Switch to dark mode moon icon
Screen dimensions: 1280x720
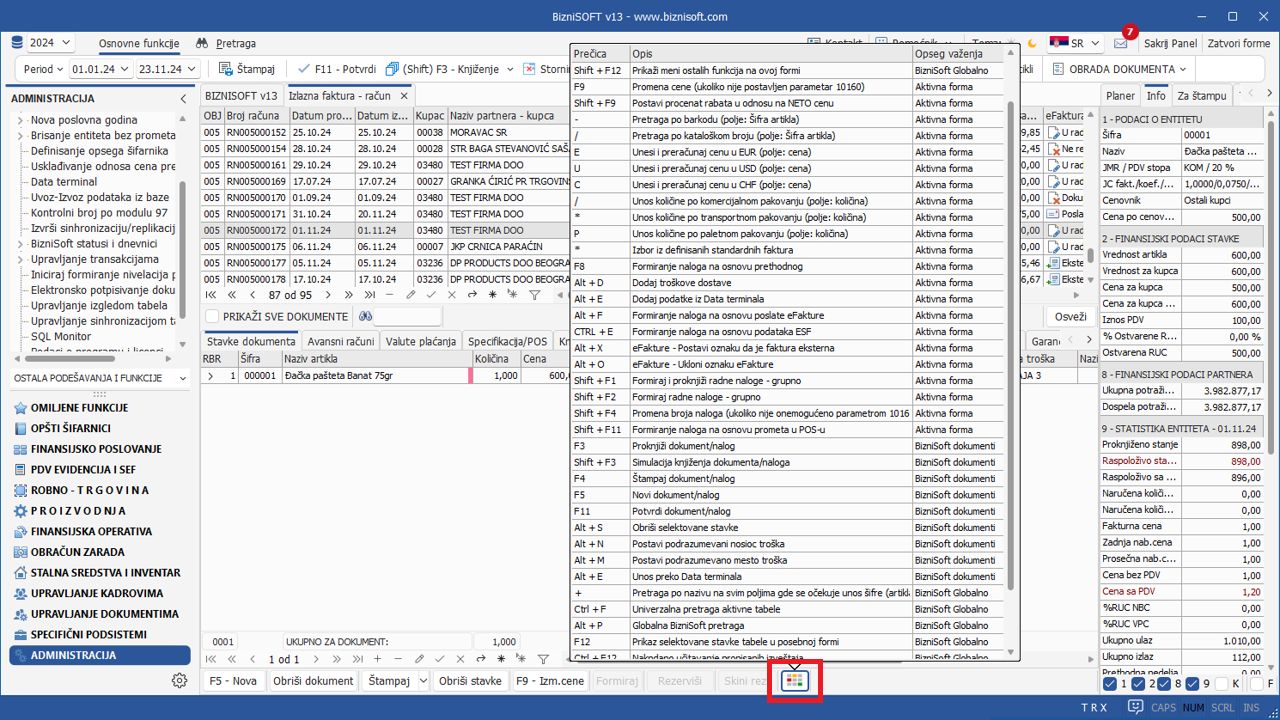(1031, 44)
